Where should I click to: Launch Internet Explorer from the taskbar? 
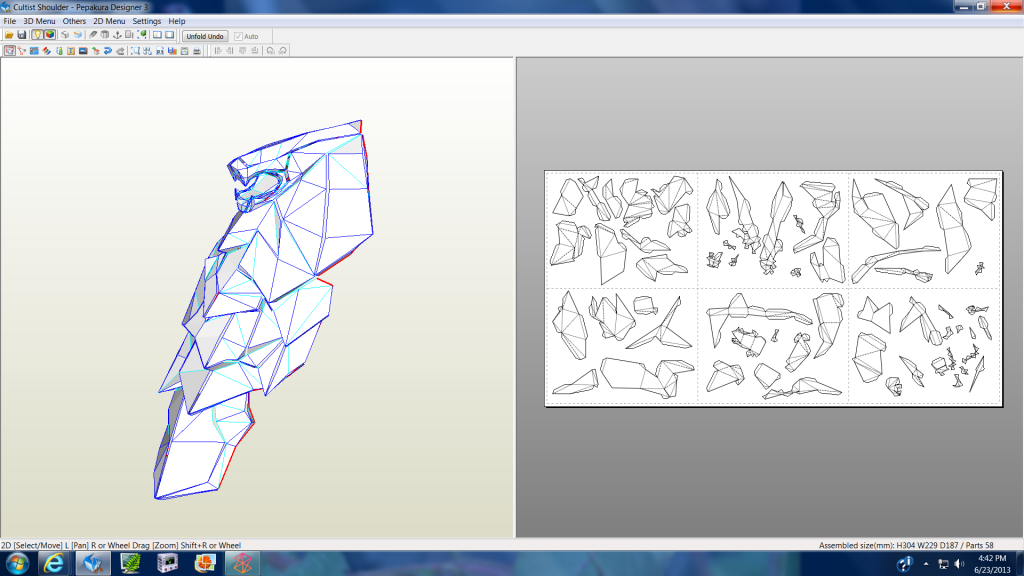54,564
